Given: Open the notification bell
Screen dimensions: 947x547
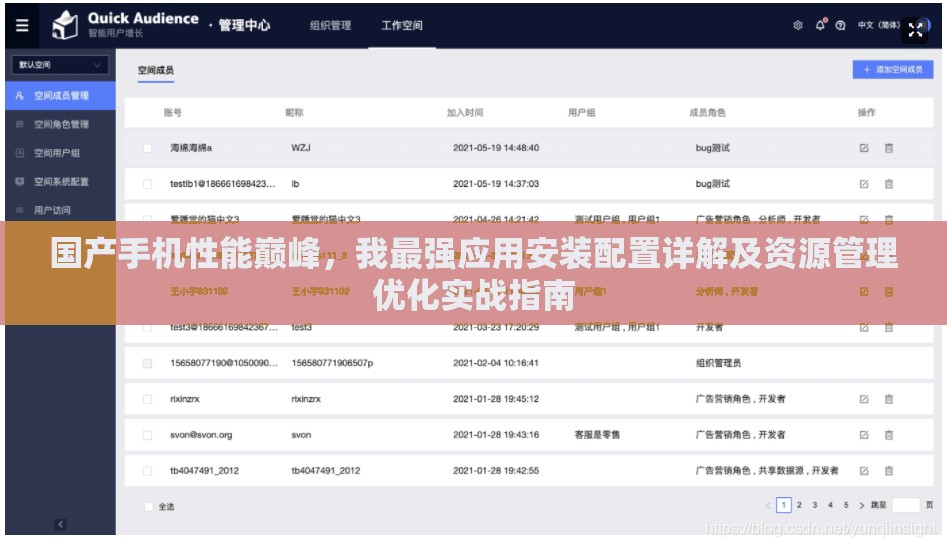Looking at the screenshot, I should pyautogui.click(x=820, y=25).
